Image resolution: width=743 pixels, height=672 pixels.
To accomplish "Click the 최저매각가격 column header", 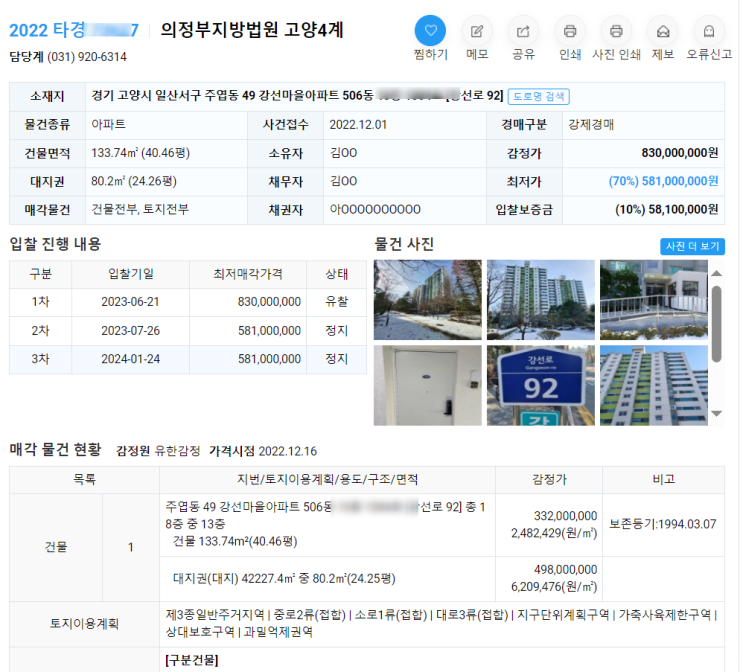I will (x=248, y=274).
